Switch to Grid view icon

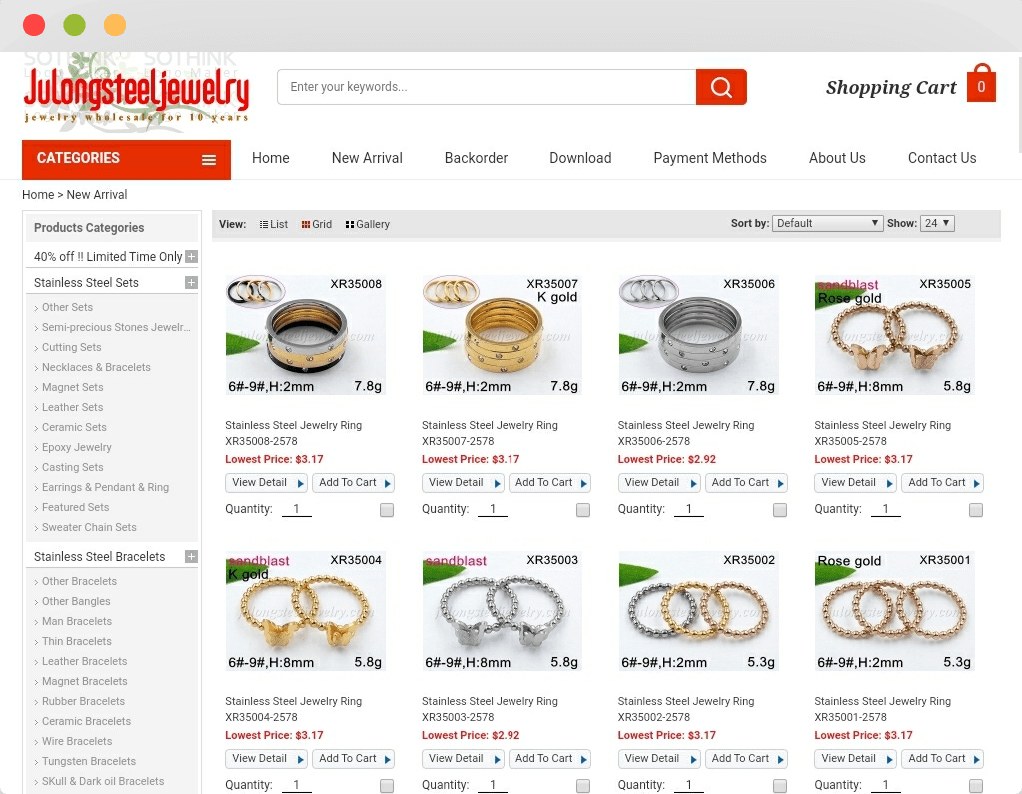[x=306, y=224]
